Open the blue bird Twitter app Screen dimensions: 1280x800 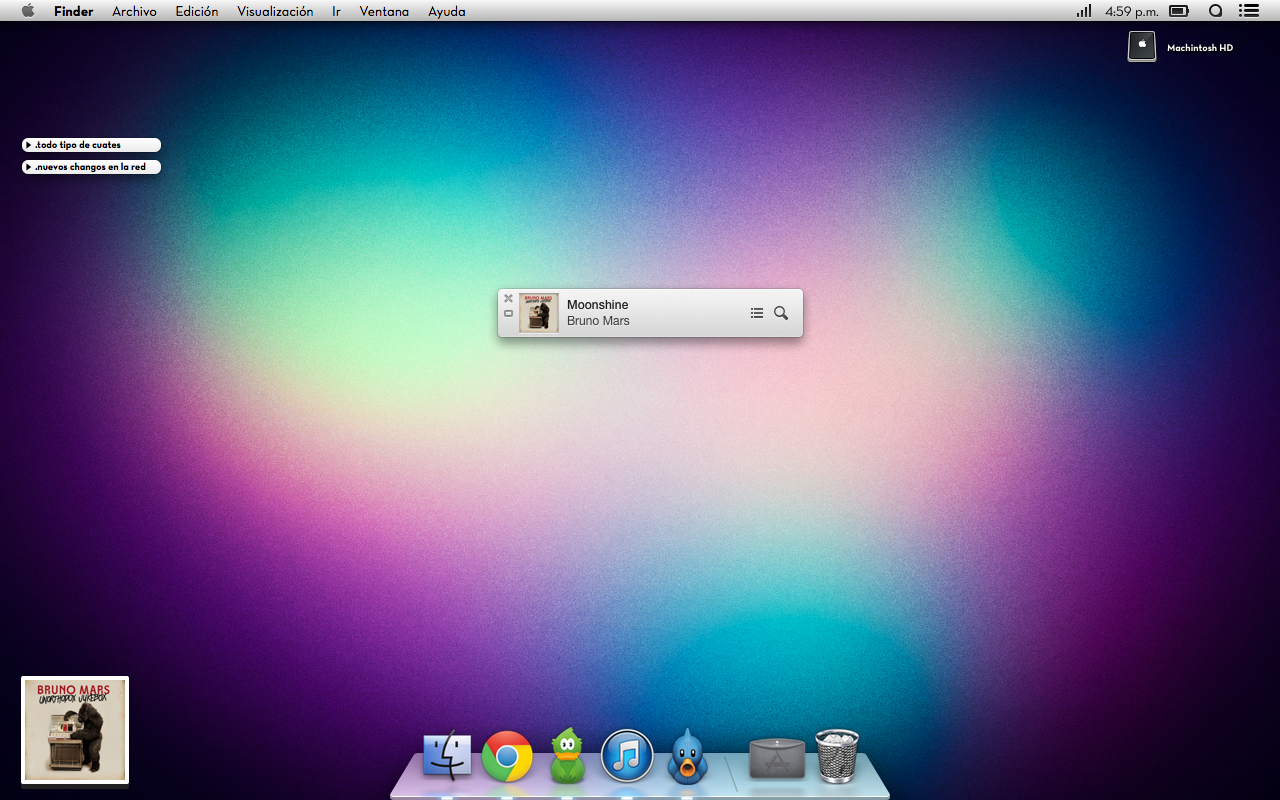[687, 756]
